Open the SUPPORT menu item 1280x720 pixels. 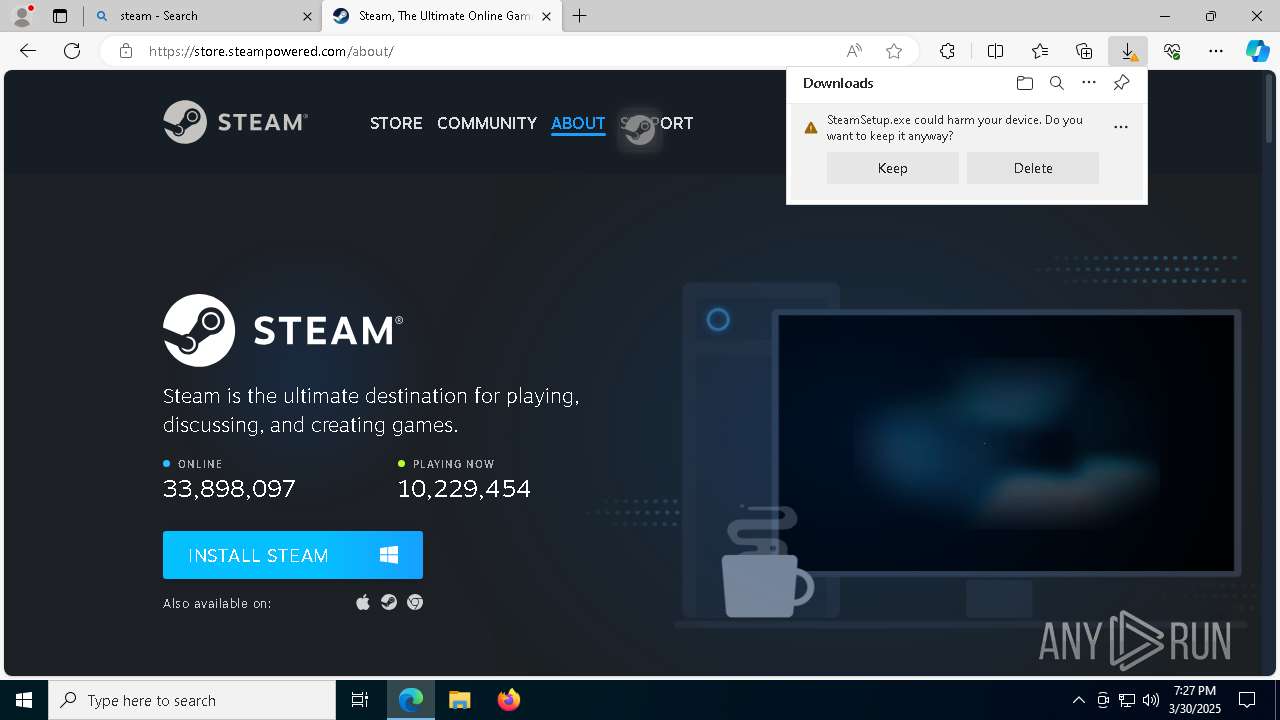point(657,123)
